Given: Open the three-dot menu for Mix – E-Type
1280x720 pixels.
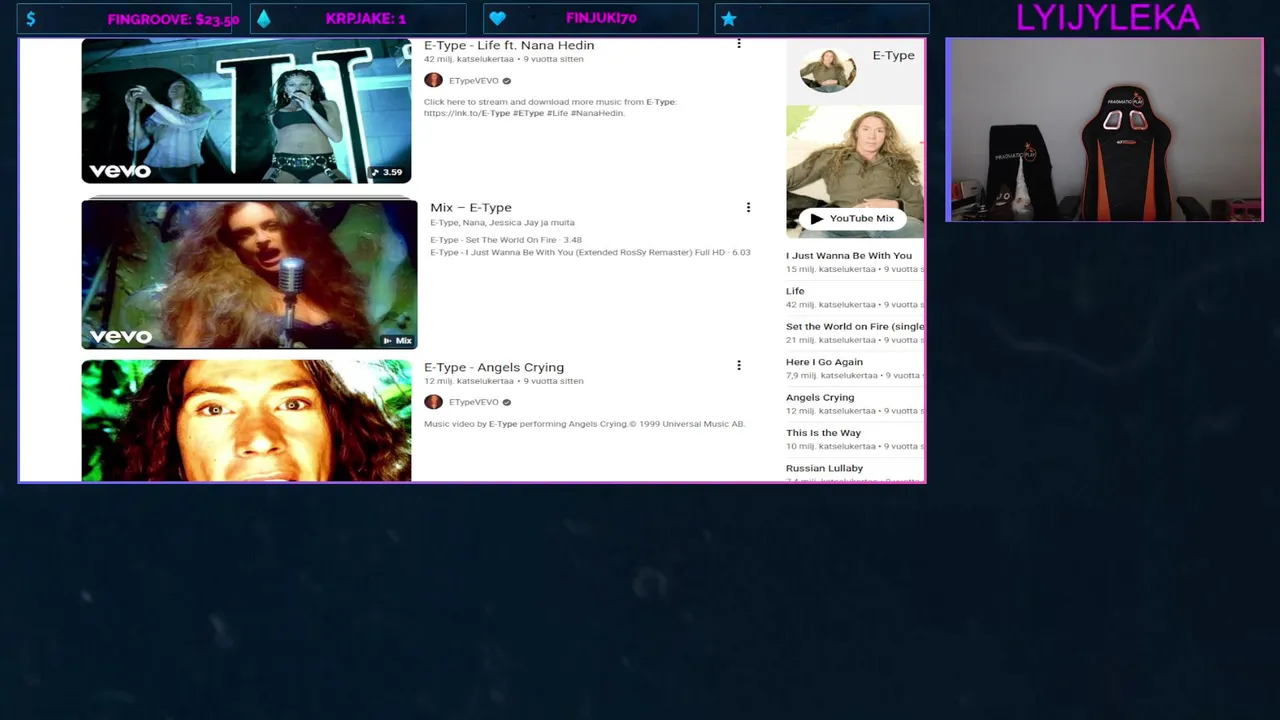Looking at the screenshot, I should coord(748,207).
